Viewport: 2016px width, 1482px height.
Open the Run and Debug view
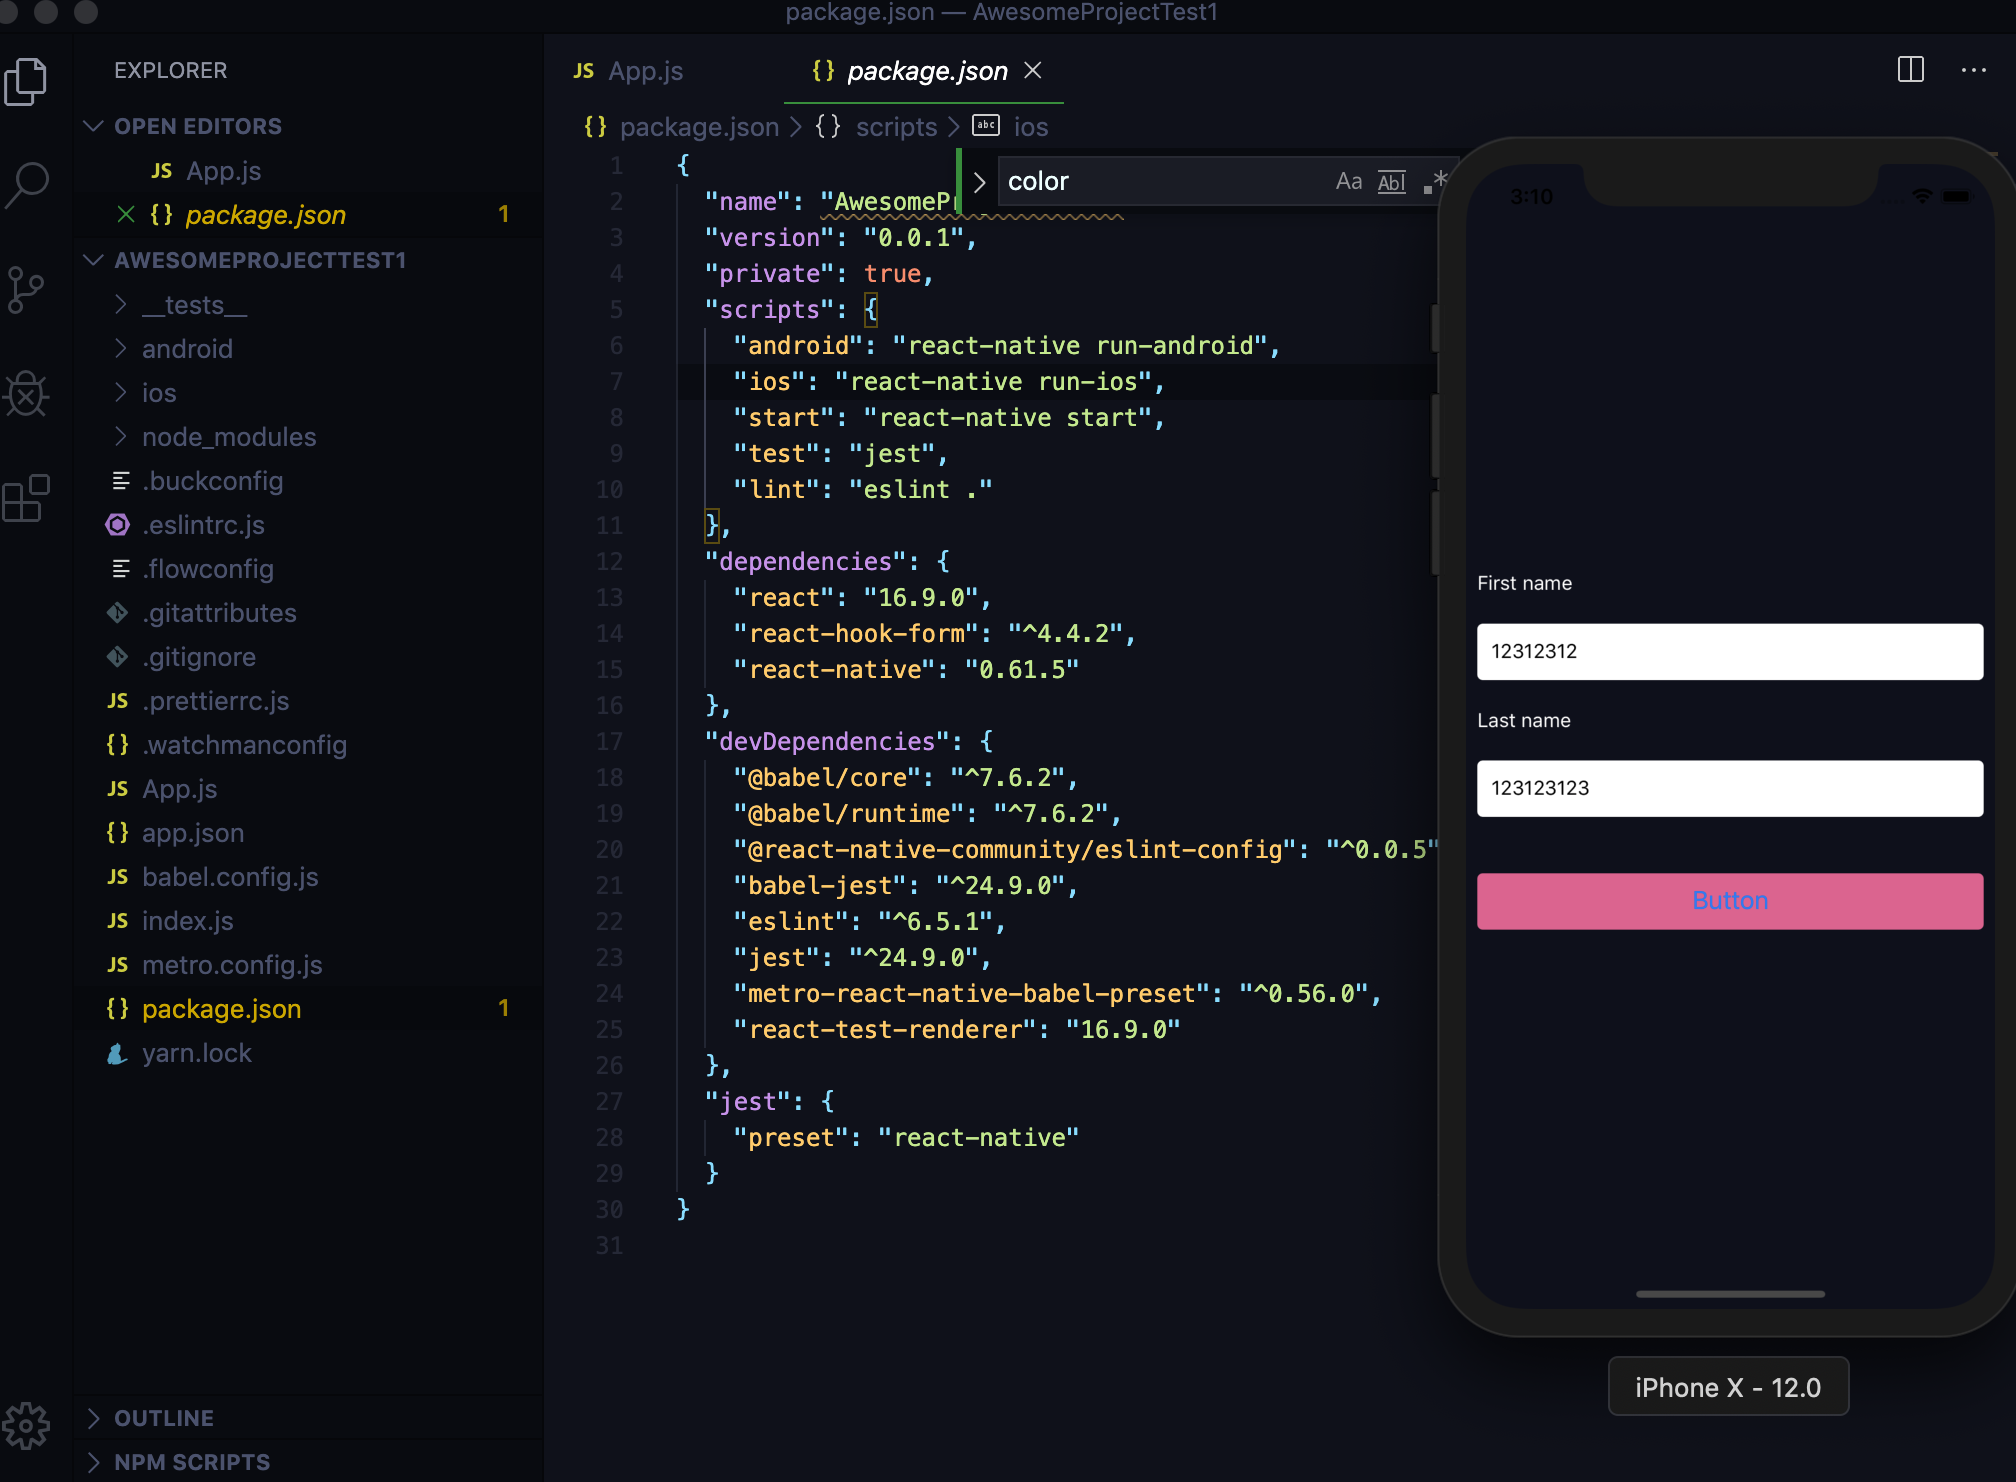(27, 394)
